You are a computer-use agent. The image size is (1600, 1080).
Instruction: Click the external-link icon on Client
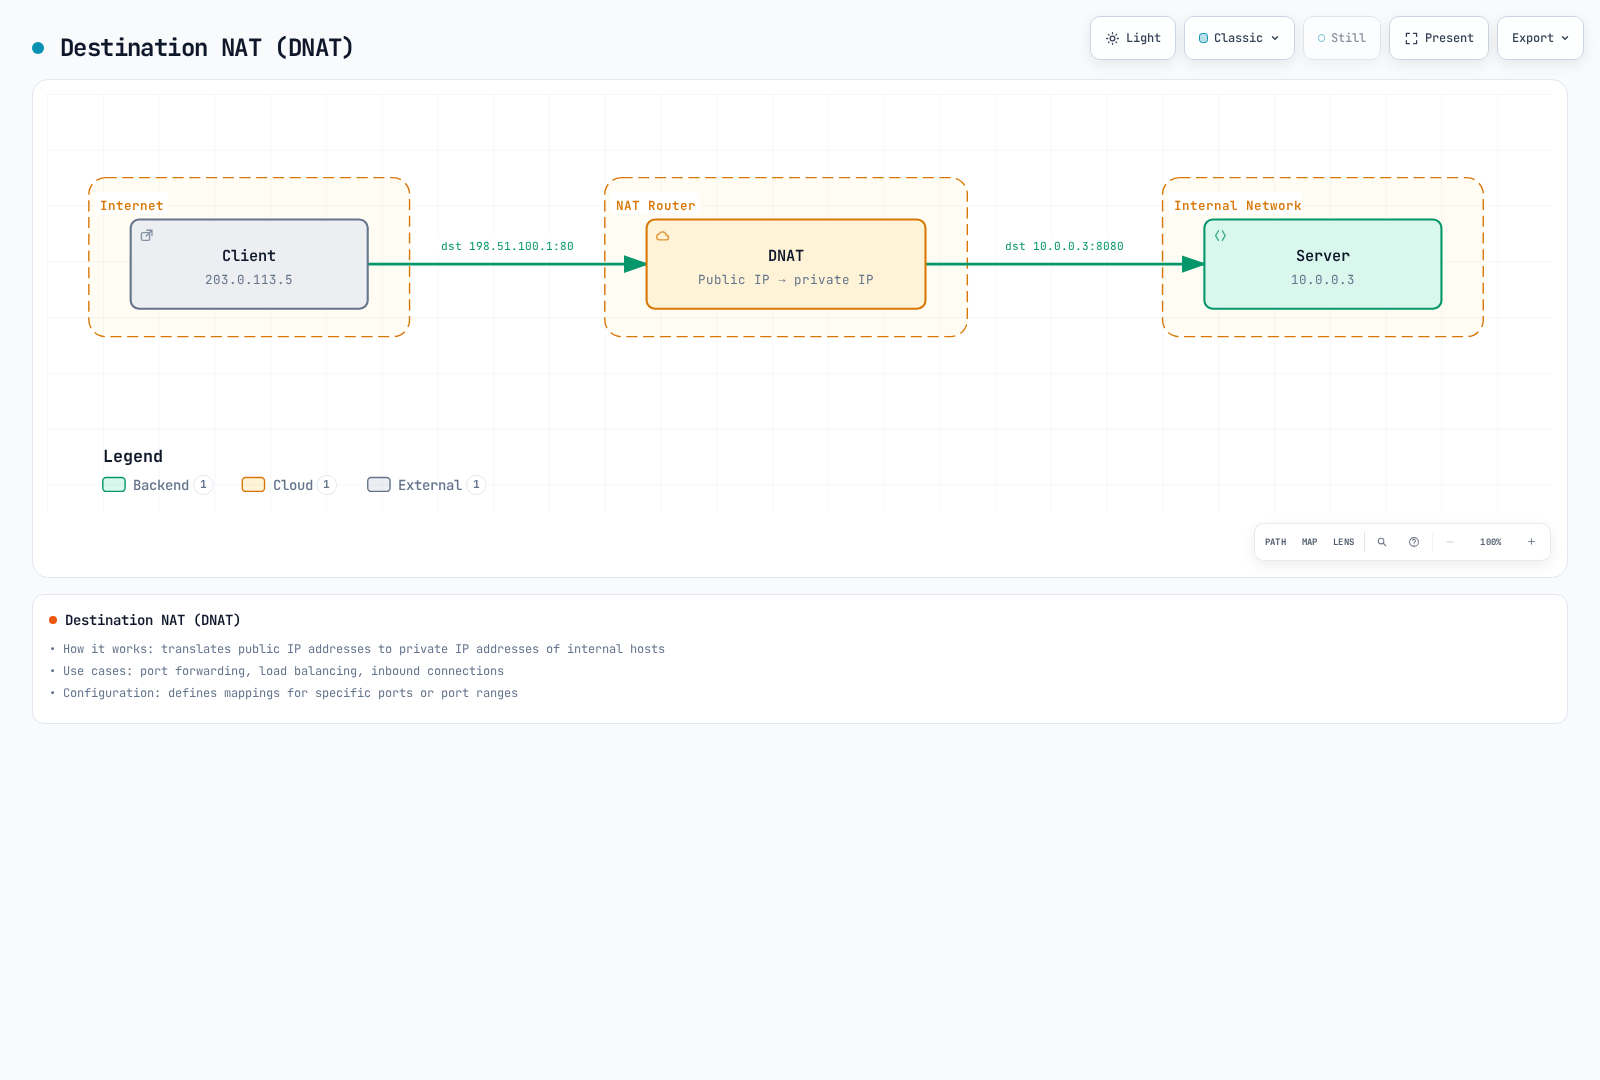pos(147,236)
